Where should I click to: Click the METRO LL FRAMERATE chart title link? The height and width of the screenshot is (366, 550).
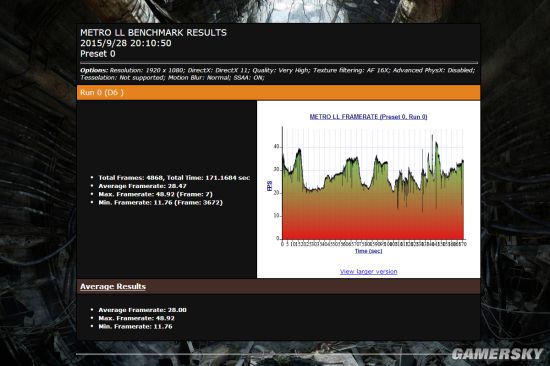(x=368, y=117)
